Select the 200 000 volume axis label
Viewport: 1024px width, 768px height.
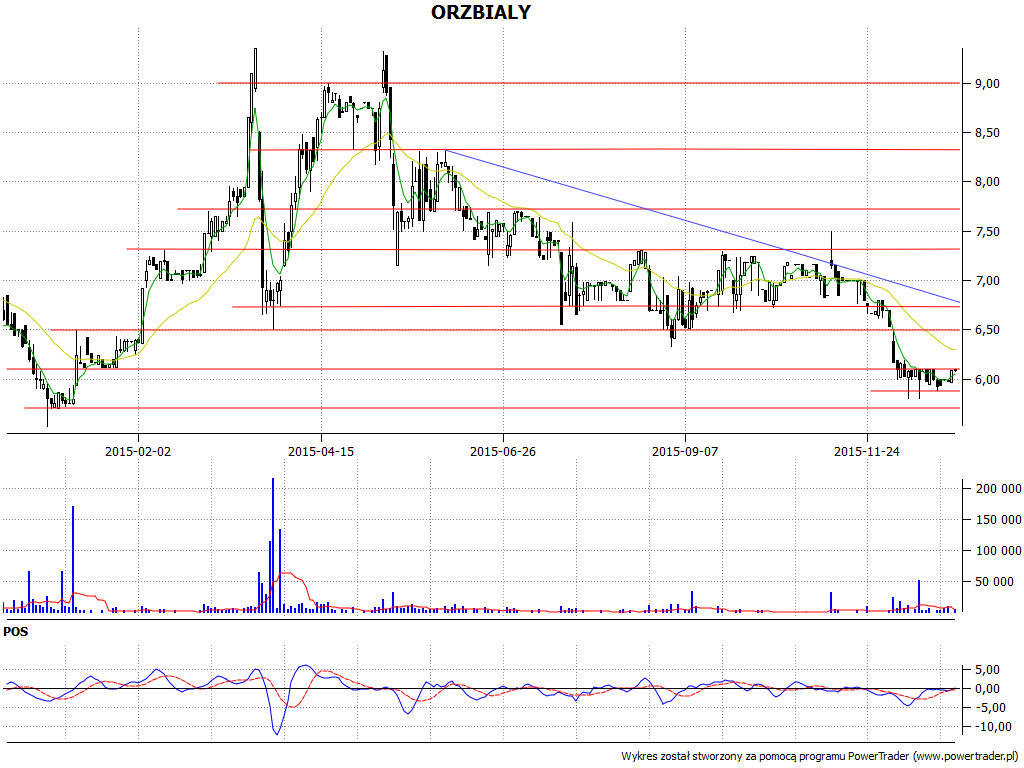coord(998,488)
